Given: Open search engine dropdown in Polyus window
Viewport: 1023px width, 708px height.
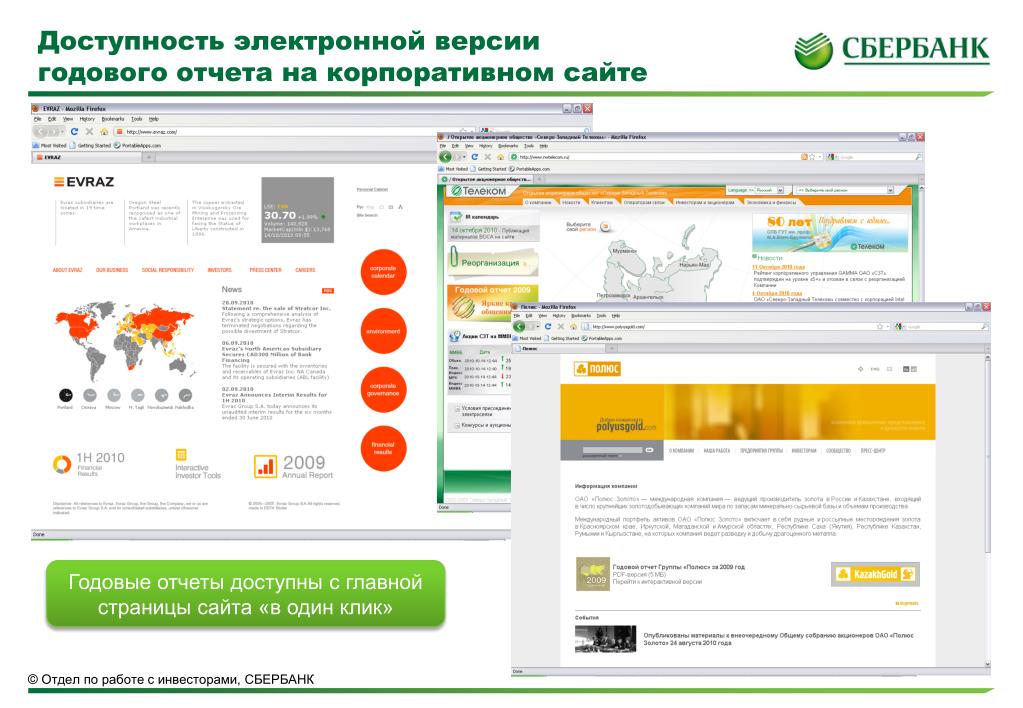Looking at the screenshot, I should (900, 326).
